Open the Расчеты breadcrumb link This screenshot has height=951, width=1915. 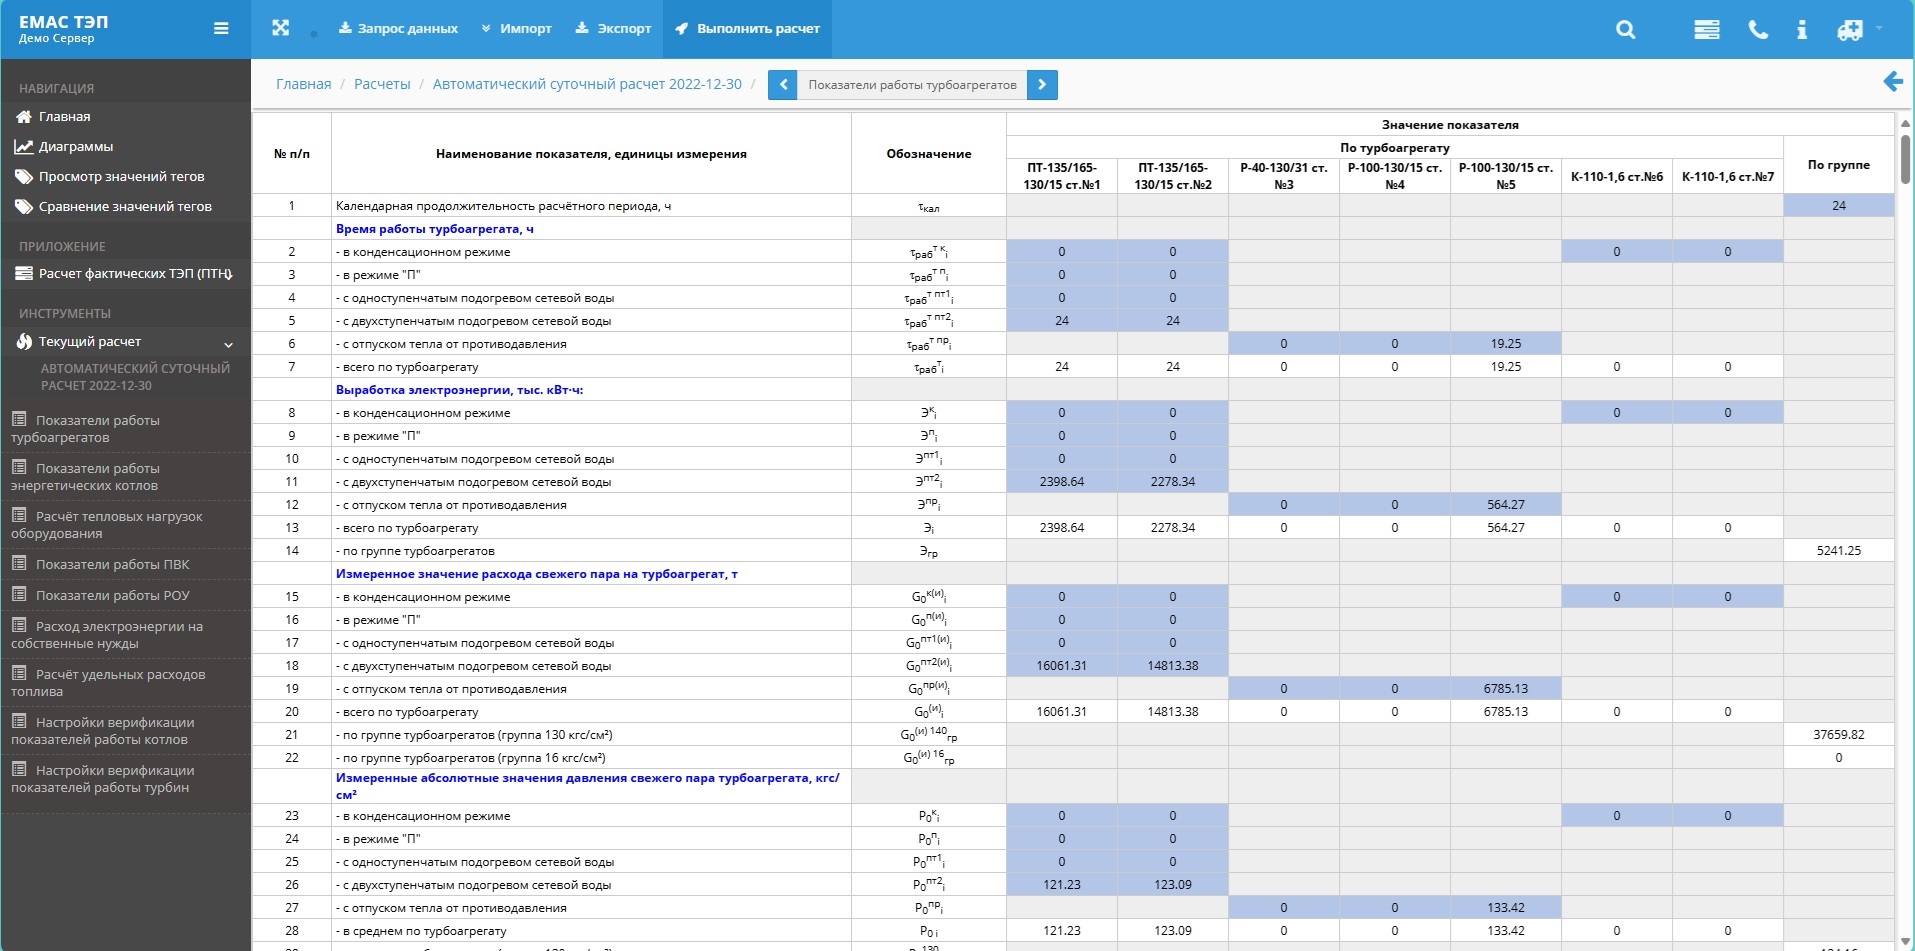(382, 84)
